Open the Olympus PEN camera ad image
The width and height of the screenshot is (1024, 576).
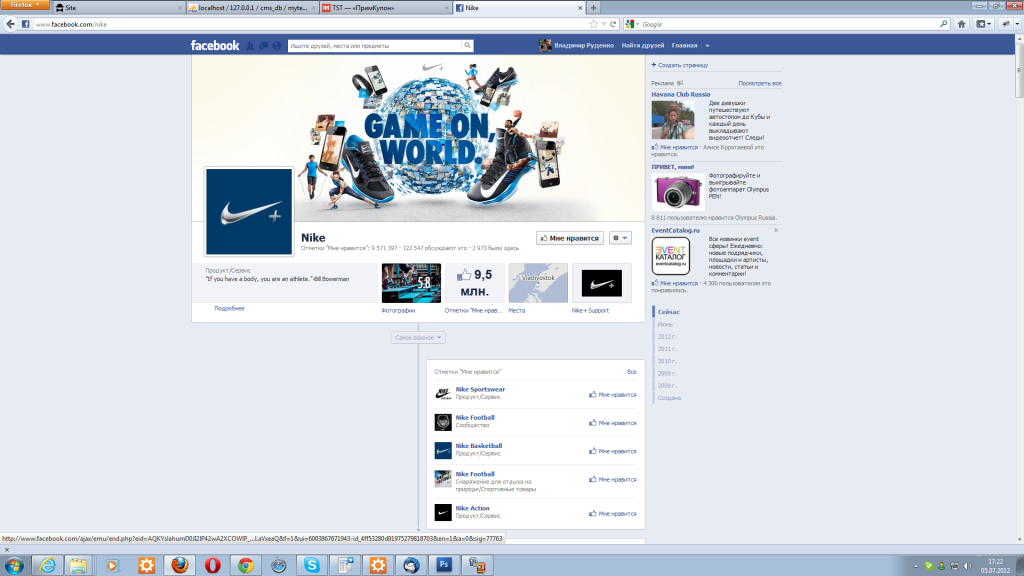tap(678, 192)
